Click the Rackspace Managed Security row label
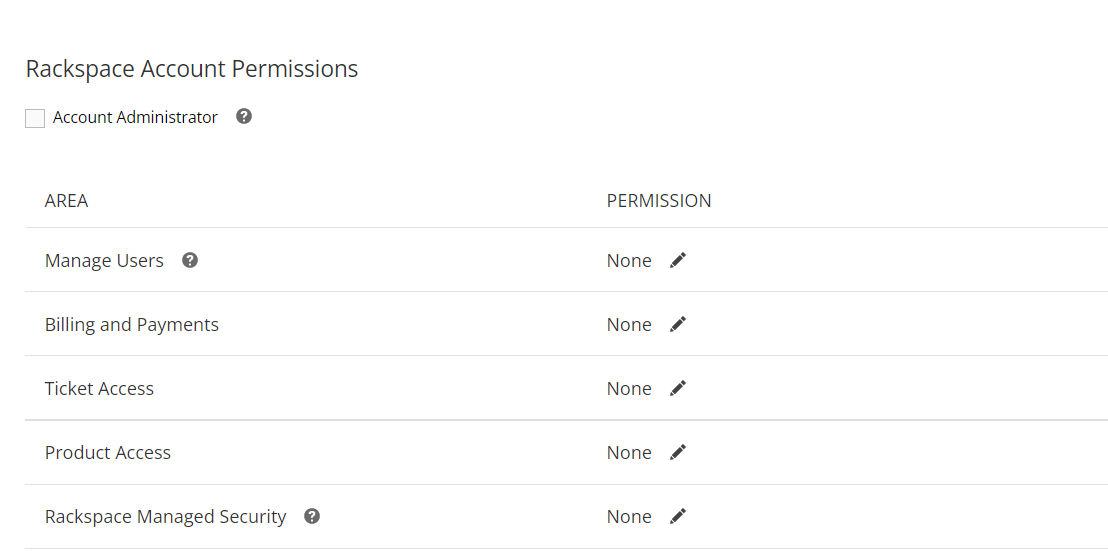This screenshot has height=551, width=1108. (x=166, y=516)
